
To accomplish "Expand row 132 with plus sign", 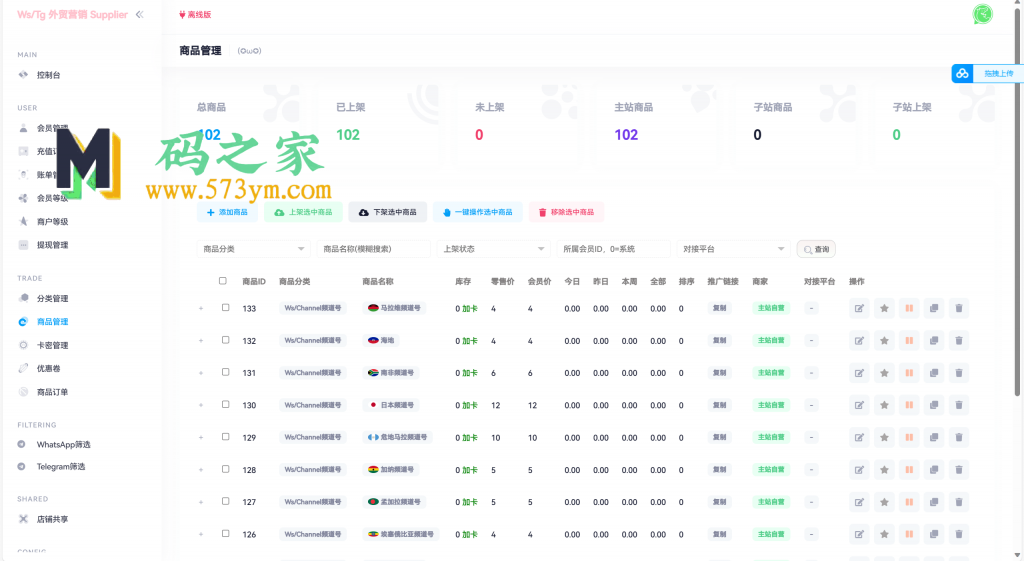I will click(x=201, y=341).
